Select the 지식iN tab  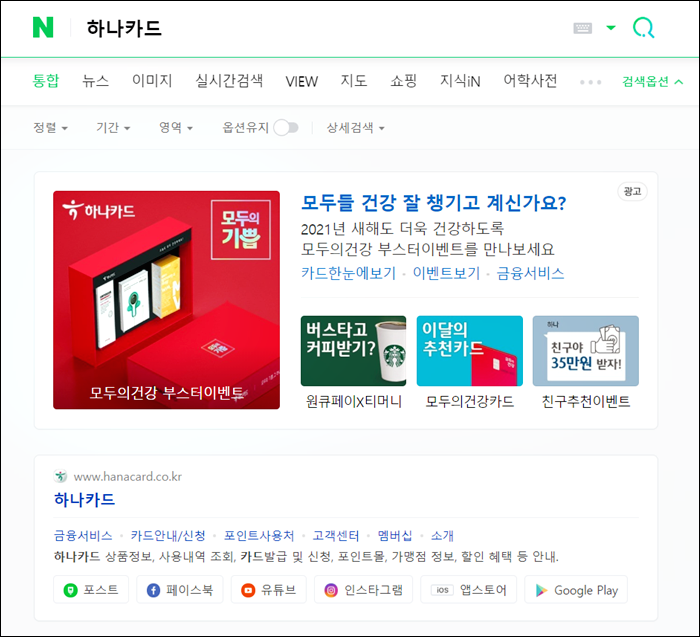coord(460,81)
